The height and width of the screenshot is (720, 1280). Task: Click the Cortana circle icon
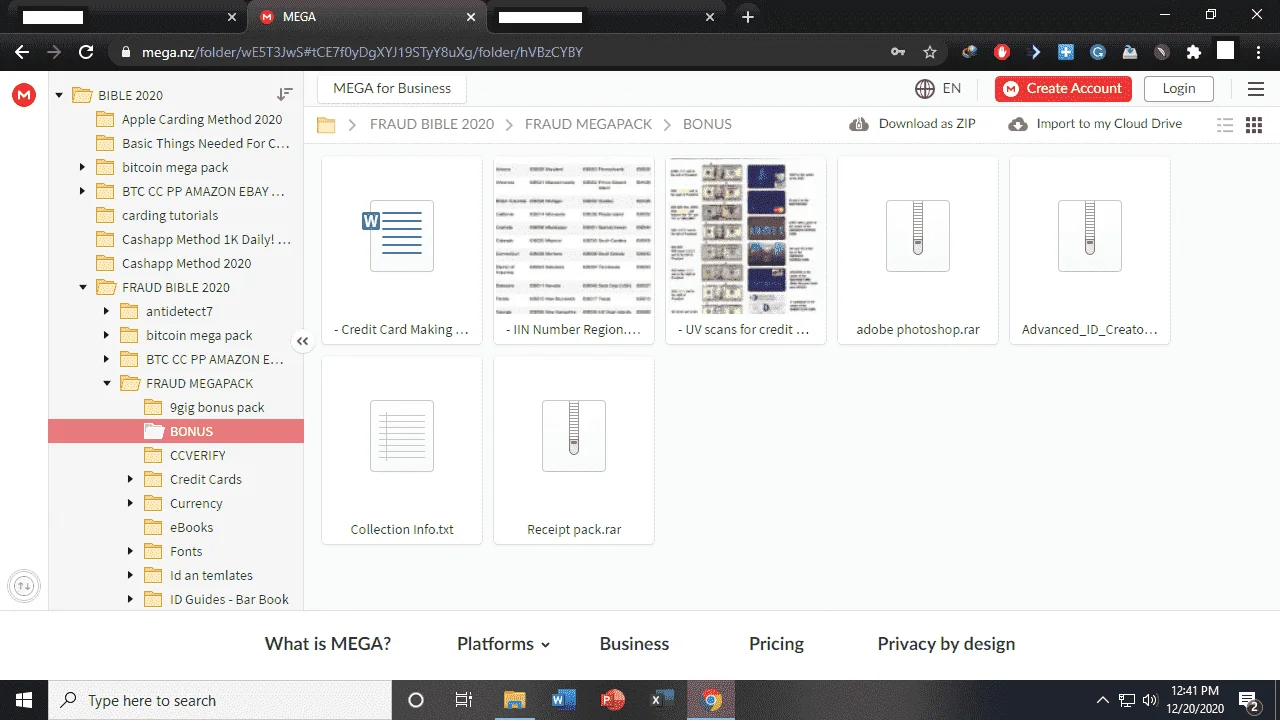coord(416,700)
